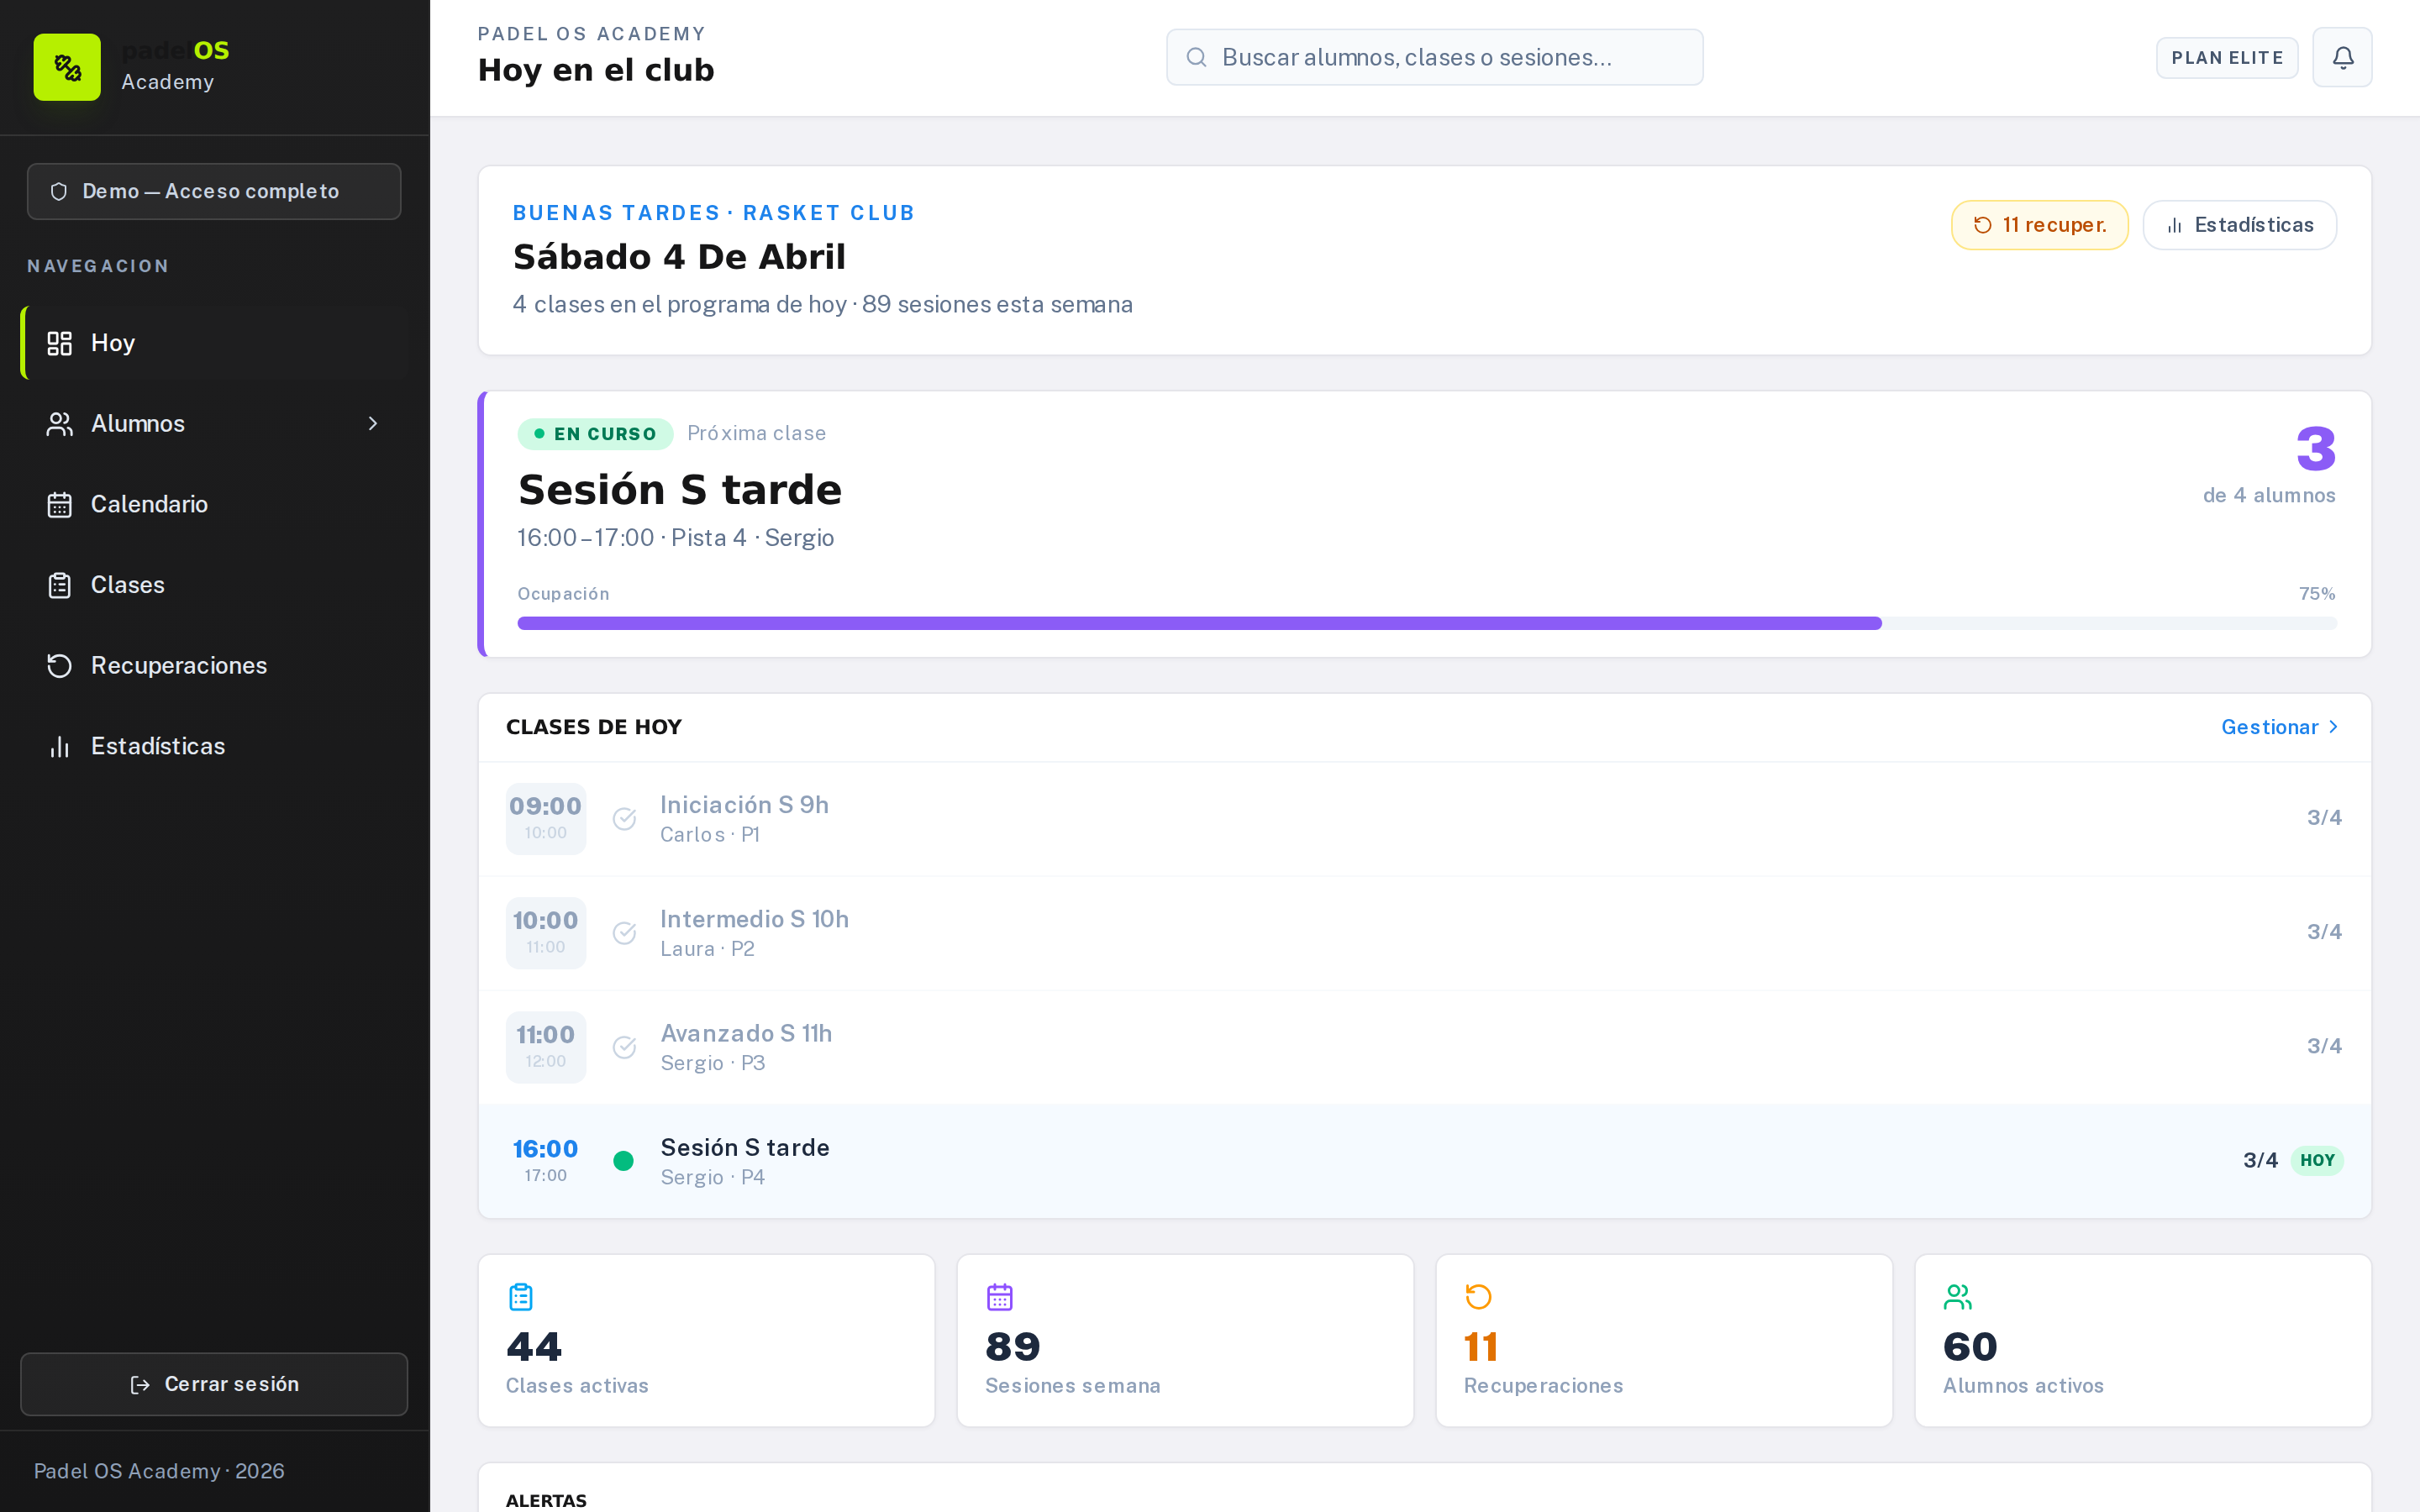Click the 16:00 time label
Image resolution: width=2420 pixels, height=1512 pixels.
point(545,1149)
